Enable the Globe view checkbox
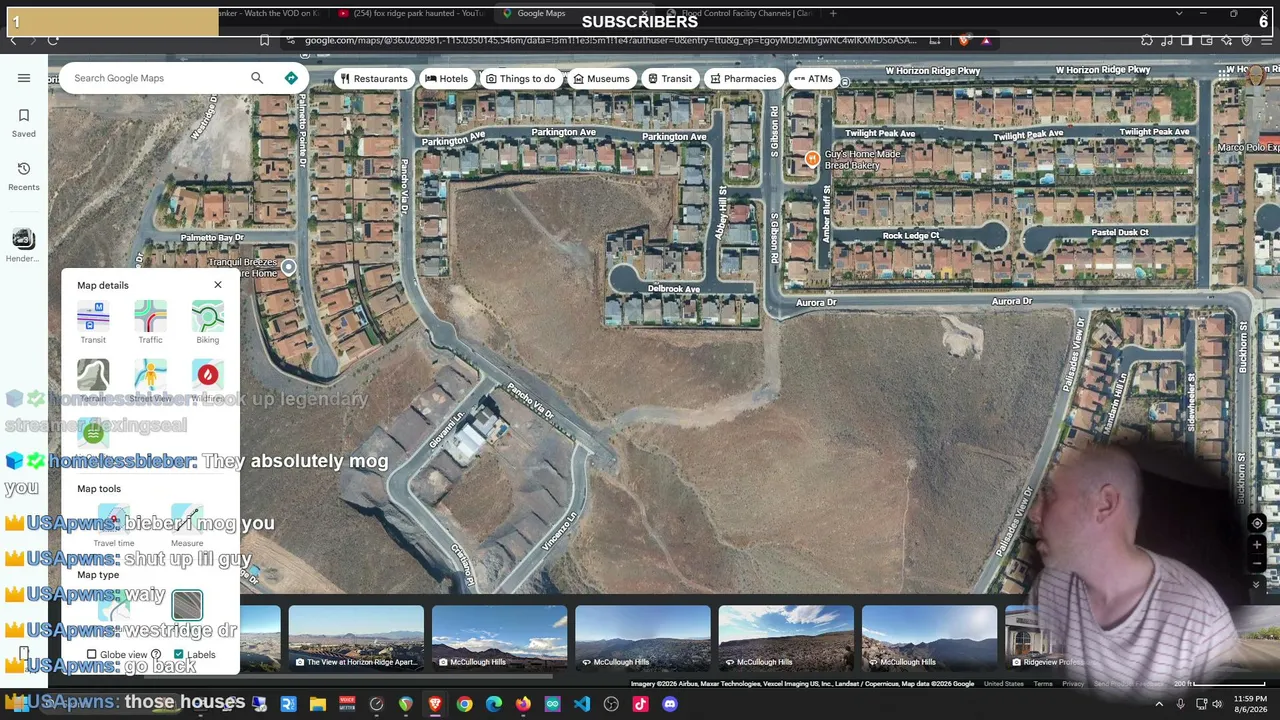1280x720 pixels. (x=92, y=655)
